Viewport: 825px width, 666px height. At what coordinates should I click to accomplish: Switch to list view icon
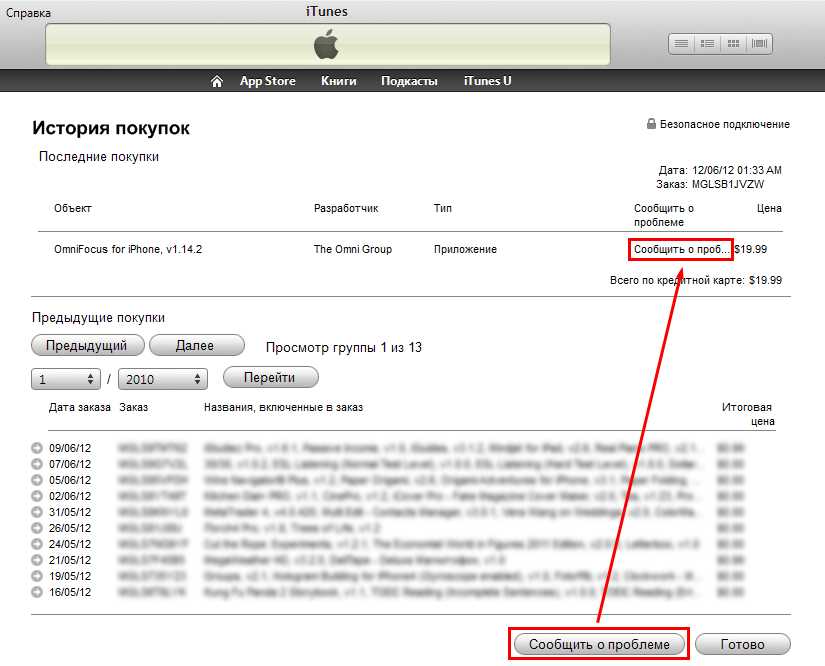pos(681,44)
